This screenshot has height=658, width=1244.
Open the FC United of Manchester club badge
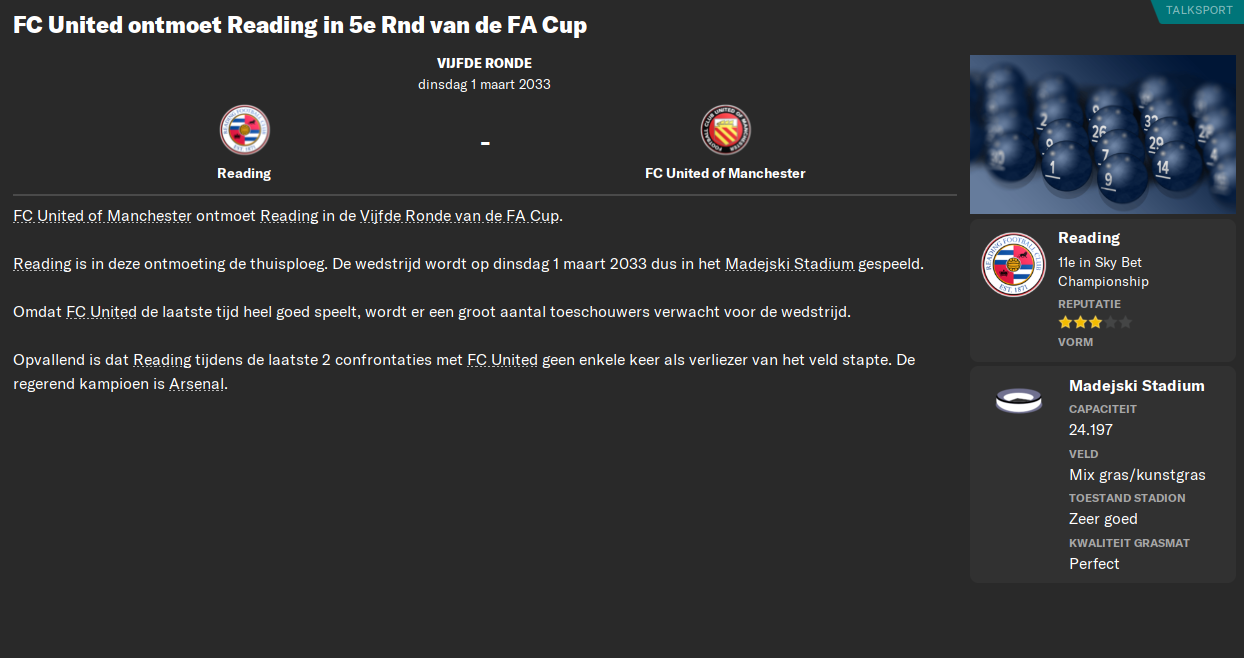[725, 129]
